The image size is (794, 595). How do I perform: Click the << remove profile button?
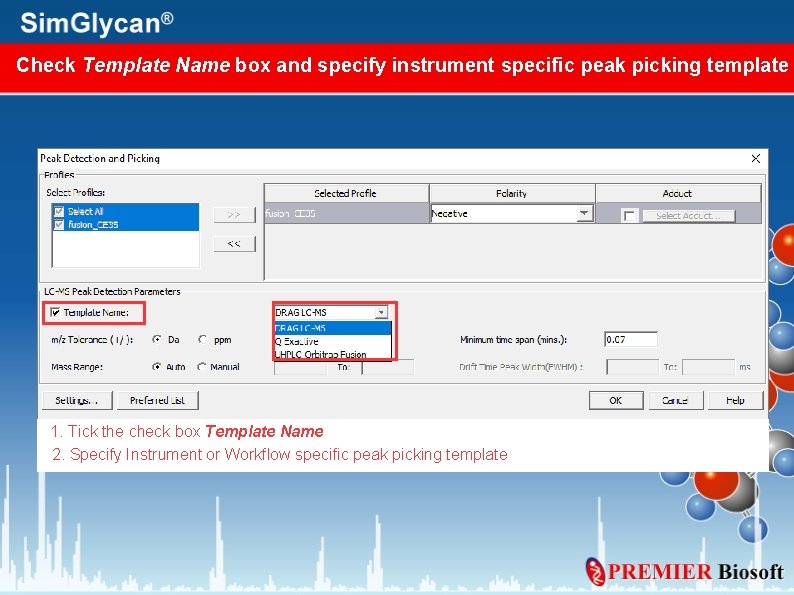234,244
